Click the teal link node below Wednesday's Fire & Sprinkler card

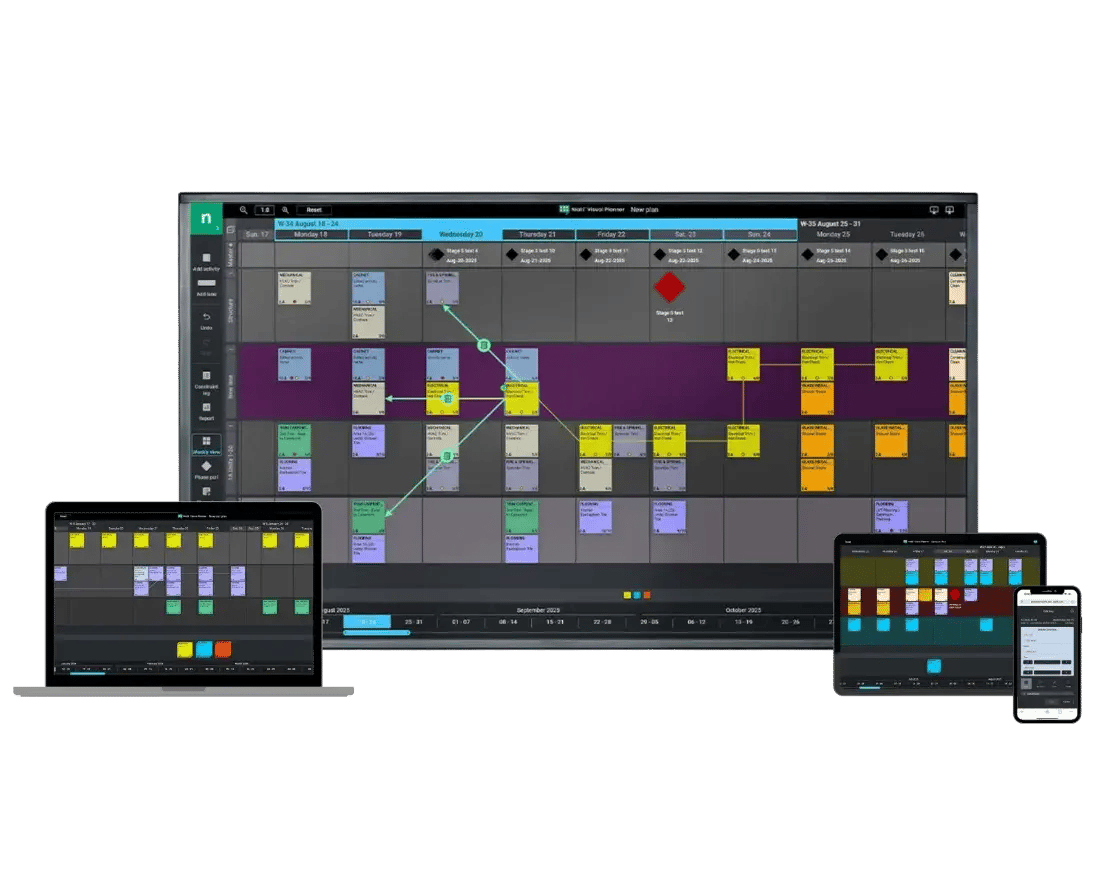point(484,345)
